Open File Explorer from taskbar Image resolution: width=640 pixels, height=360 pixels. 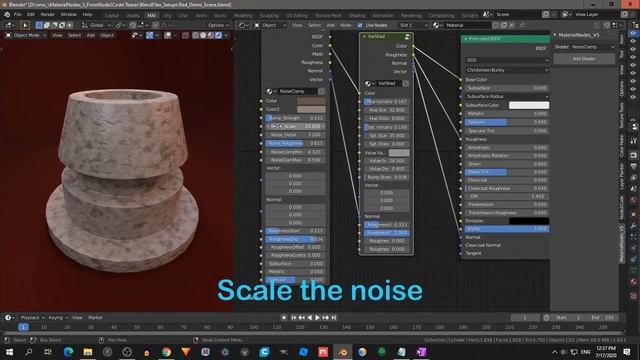point(88,352)
